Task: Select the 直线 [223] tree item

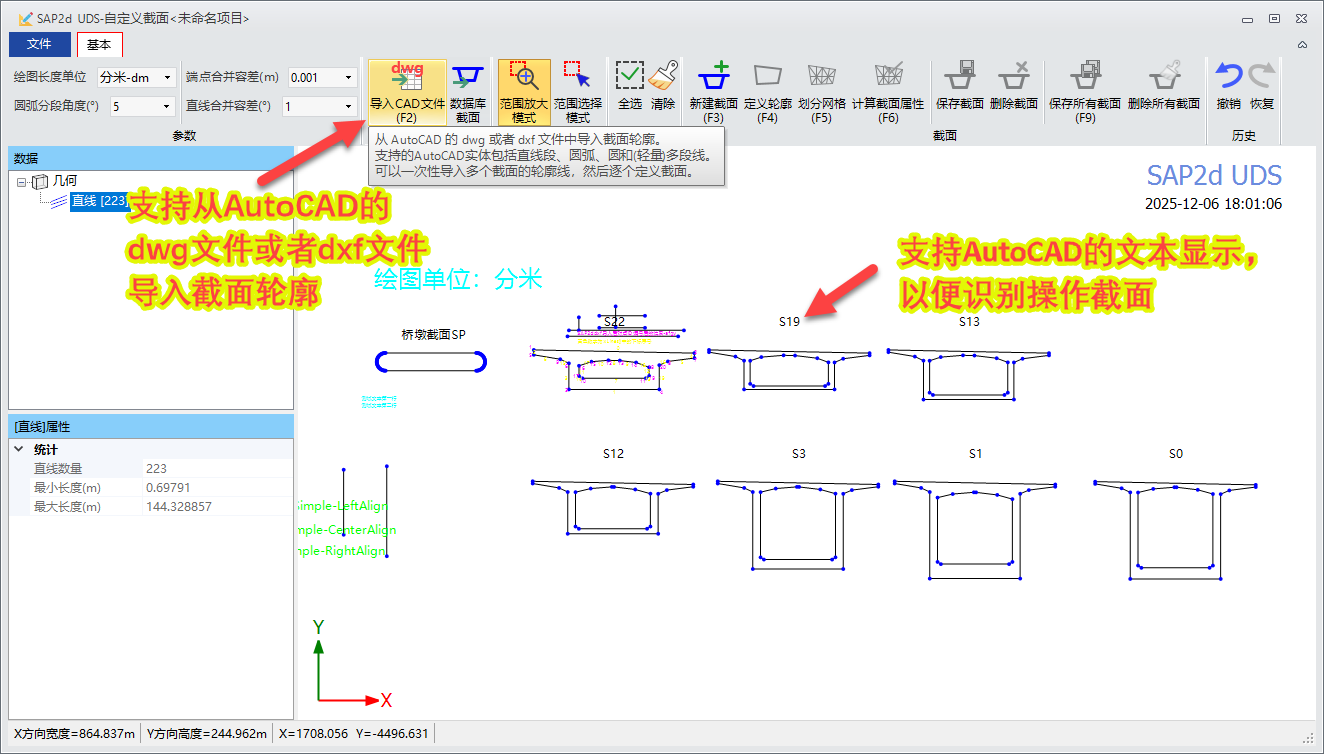Action: [99, 201]
